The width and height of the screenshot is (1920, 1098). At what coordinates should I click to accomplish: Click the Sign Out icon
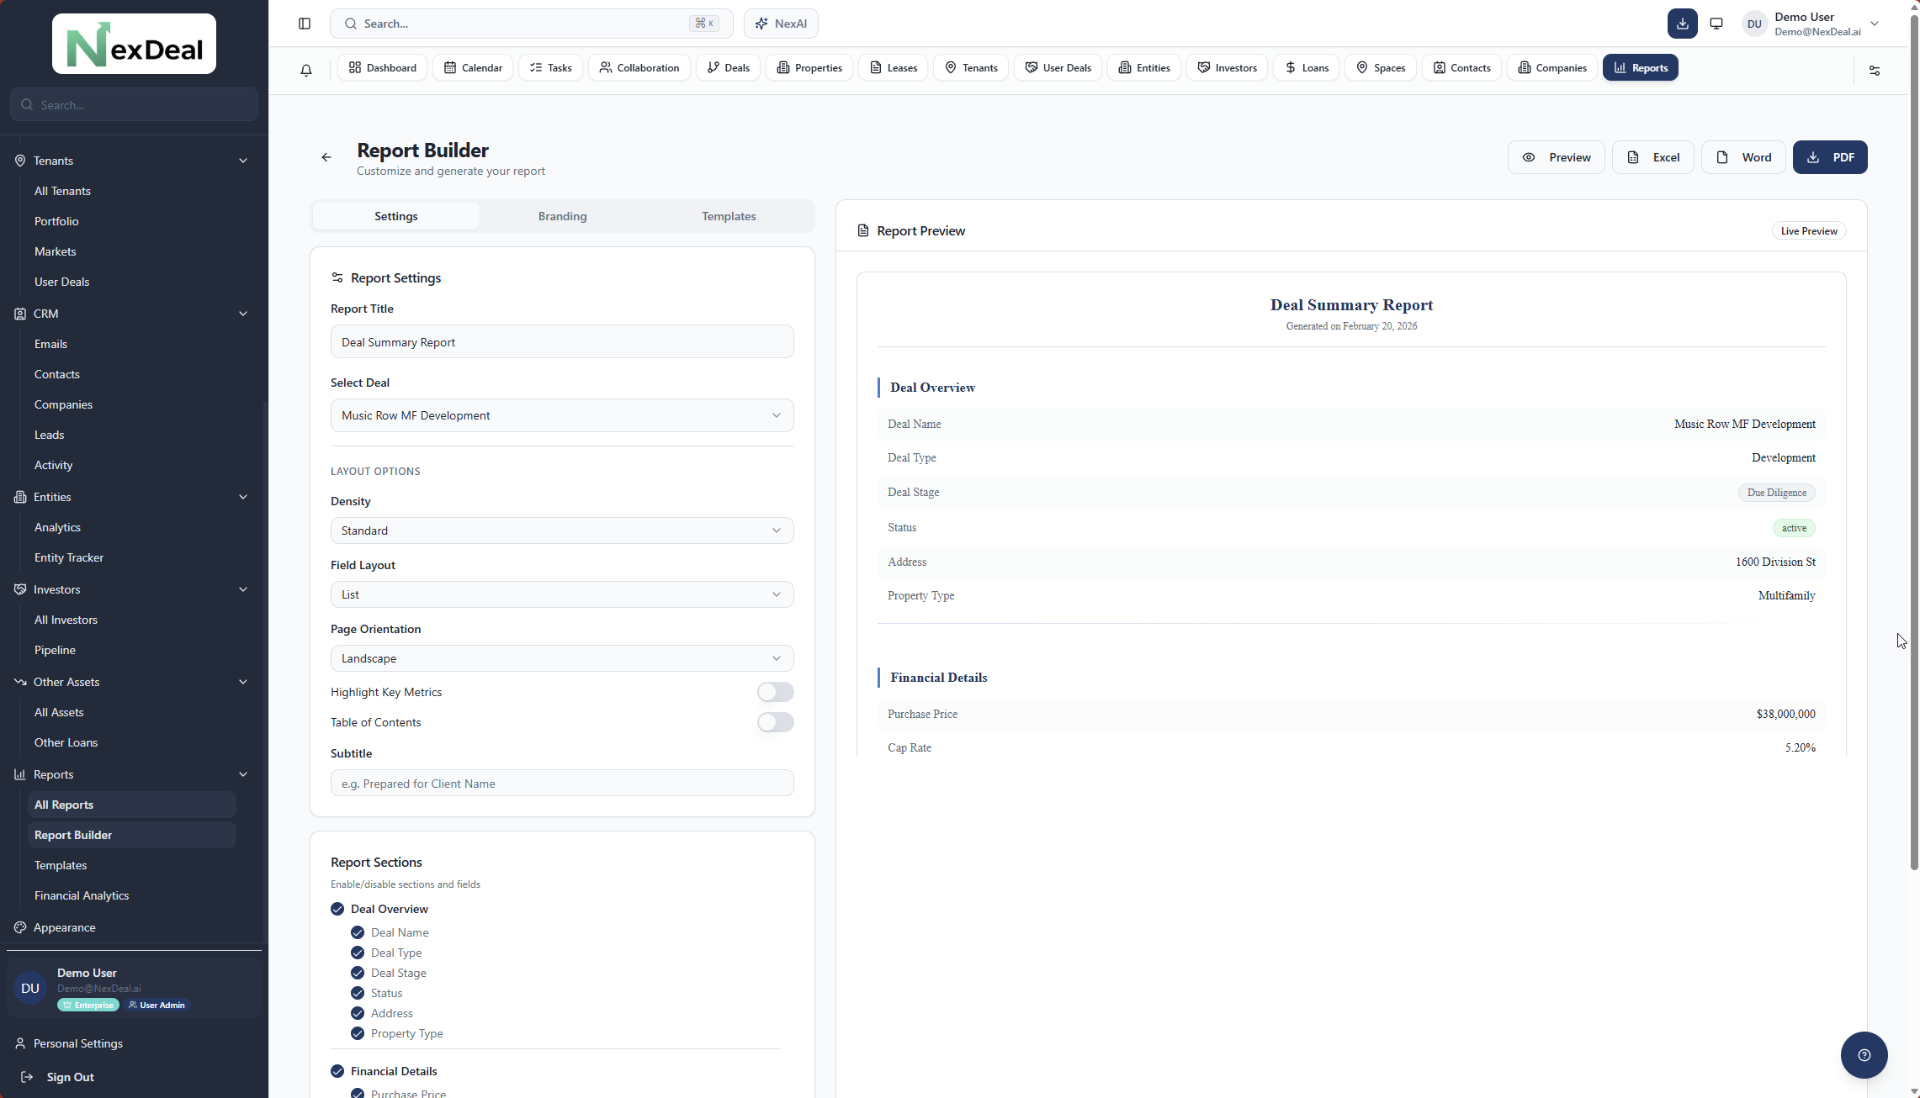coord(27,1077)
